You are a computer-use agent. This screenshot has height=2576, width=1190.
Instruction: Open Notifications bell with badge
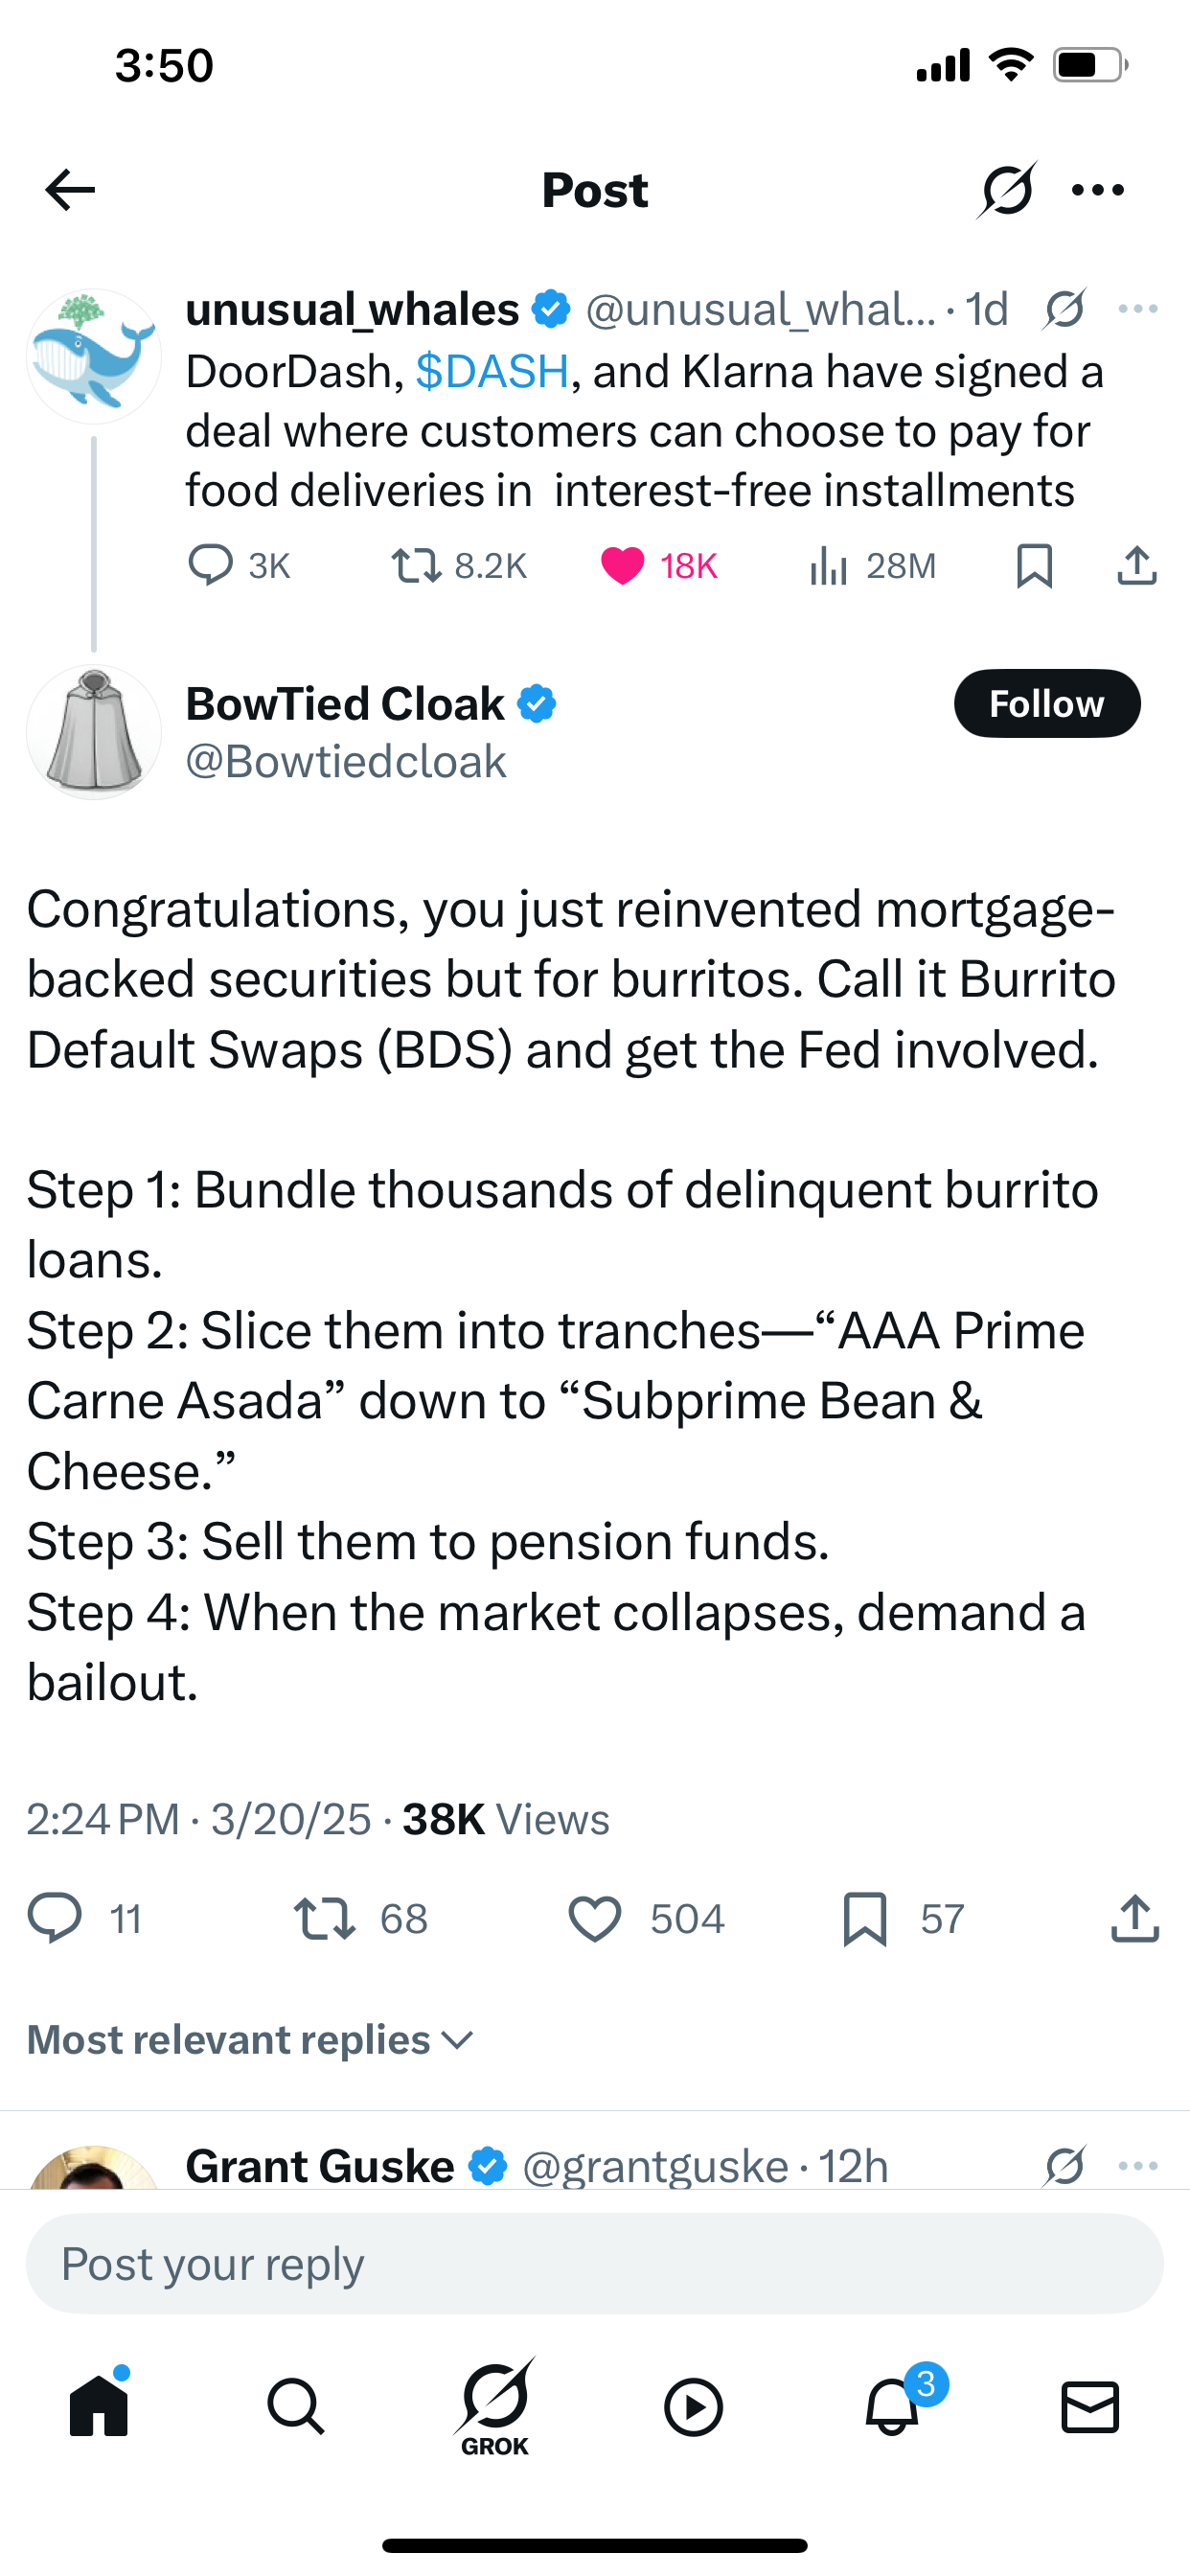pos(893,2406)
